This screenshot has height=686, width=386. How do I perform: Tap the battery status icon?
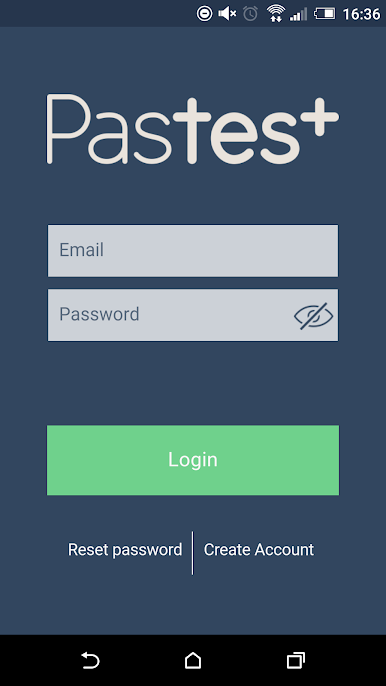point(325,14)
